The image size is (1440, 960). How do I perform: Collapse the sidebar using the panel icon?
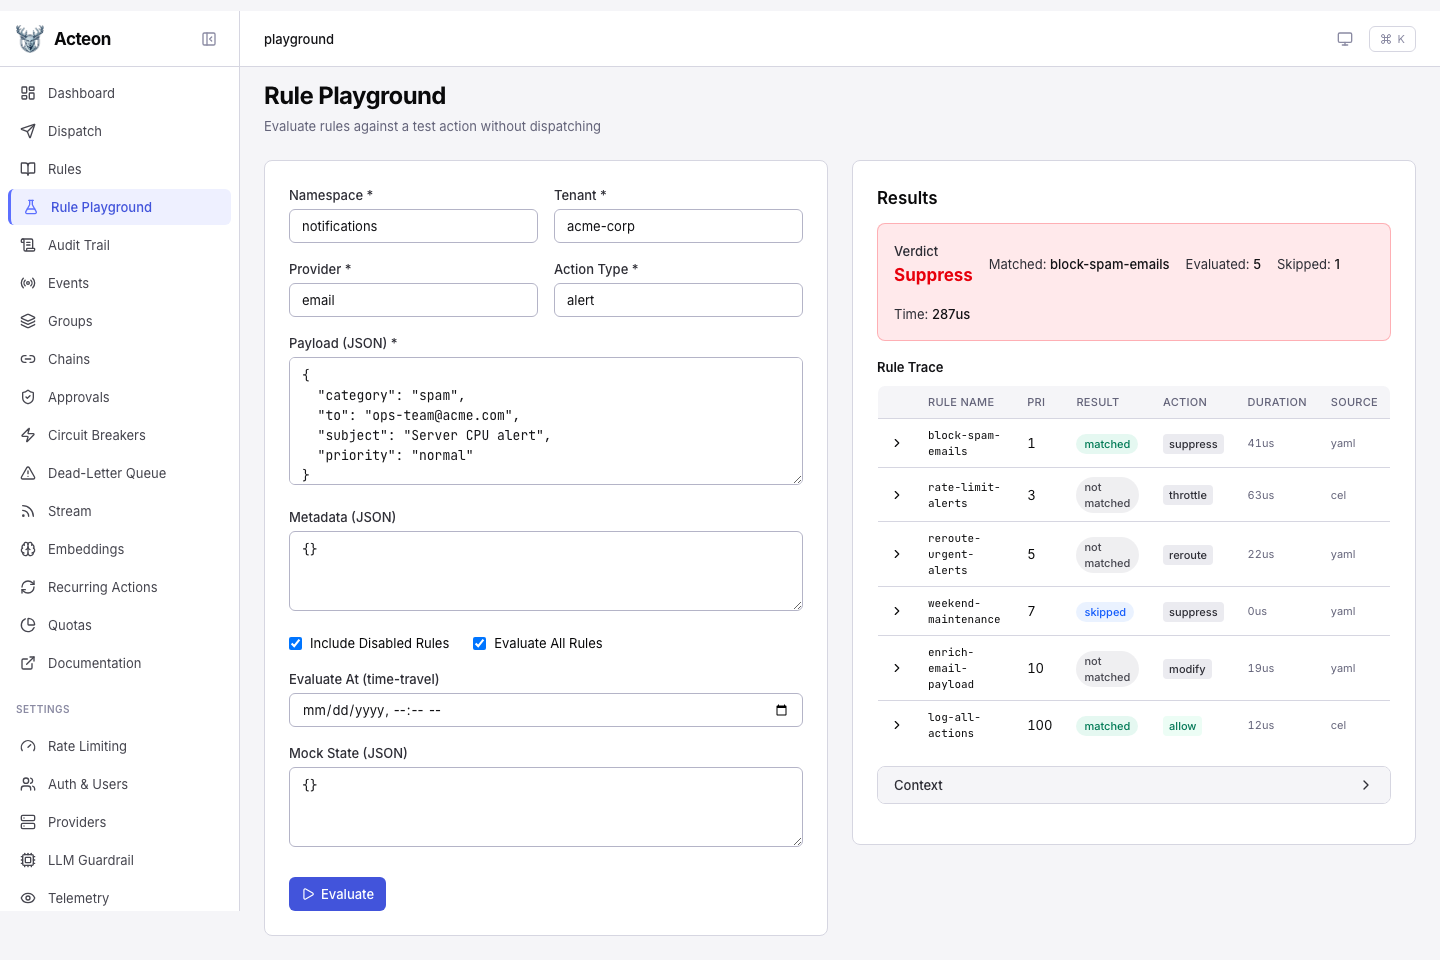(x=209, y=39)
